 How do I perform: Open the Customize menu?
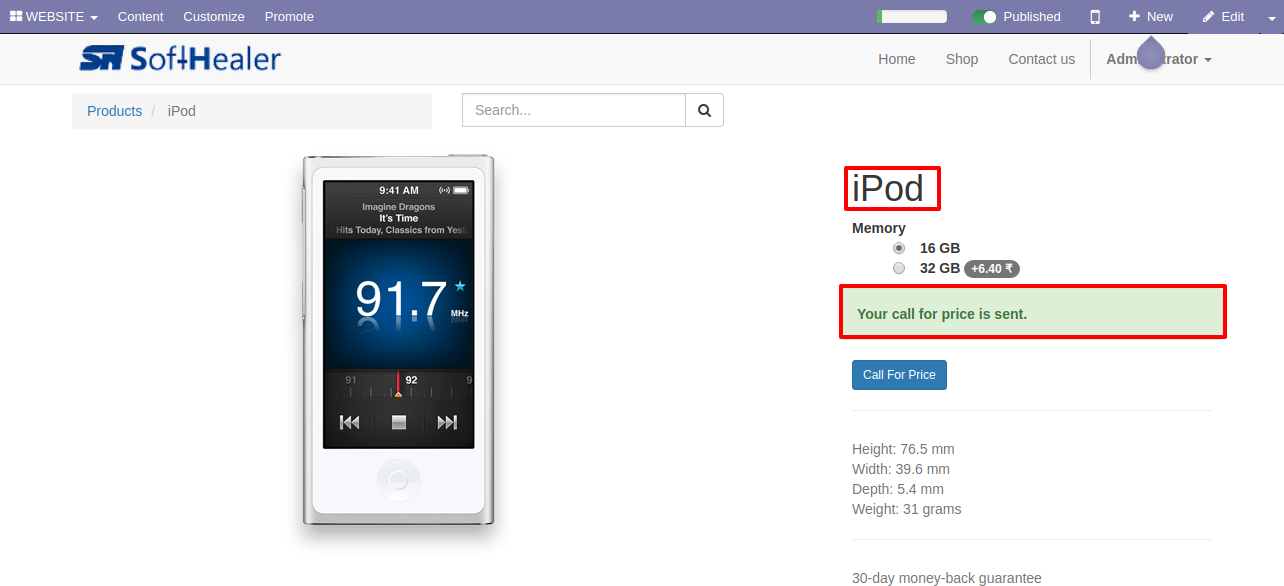[x=214, y=17]
